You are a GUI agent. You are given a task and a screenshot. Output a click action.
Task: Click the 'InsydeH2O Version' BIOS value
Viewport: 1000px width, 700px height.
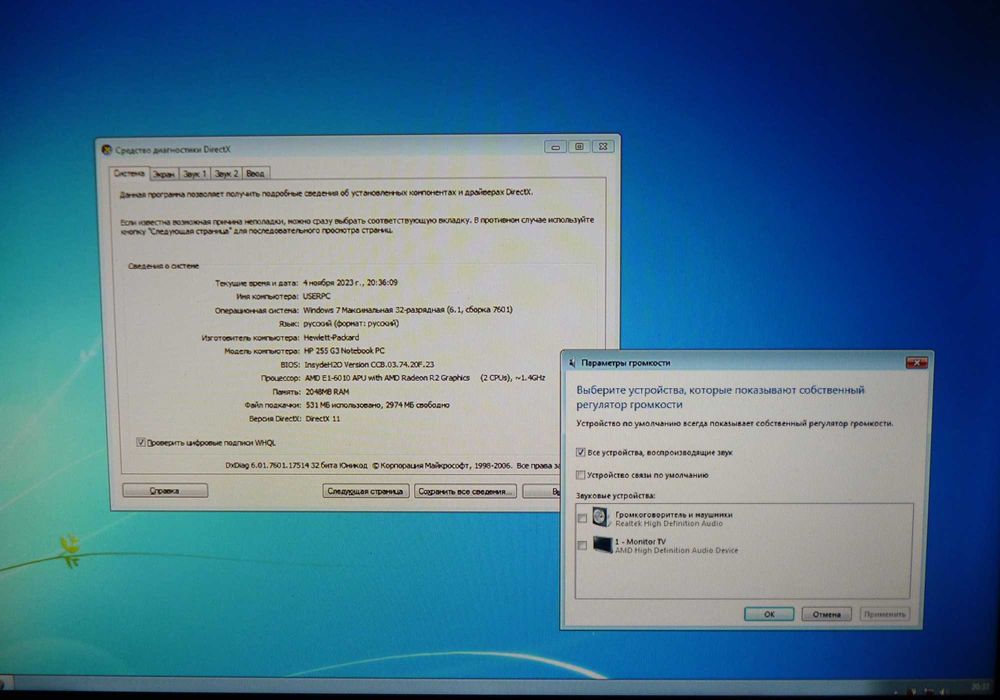tap(369, 365)
